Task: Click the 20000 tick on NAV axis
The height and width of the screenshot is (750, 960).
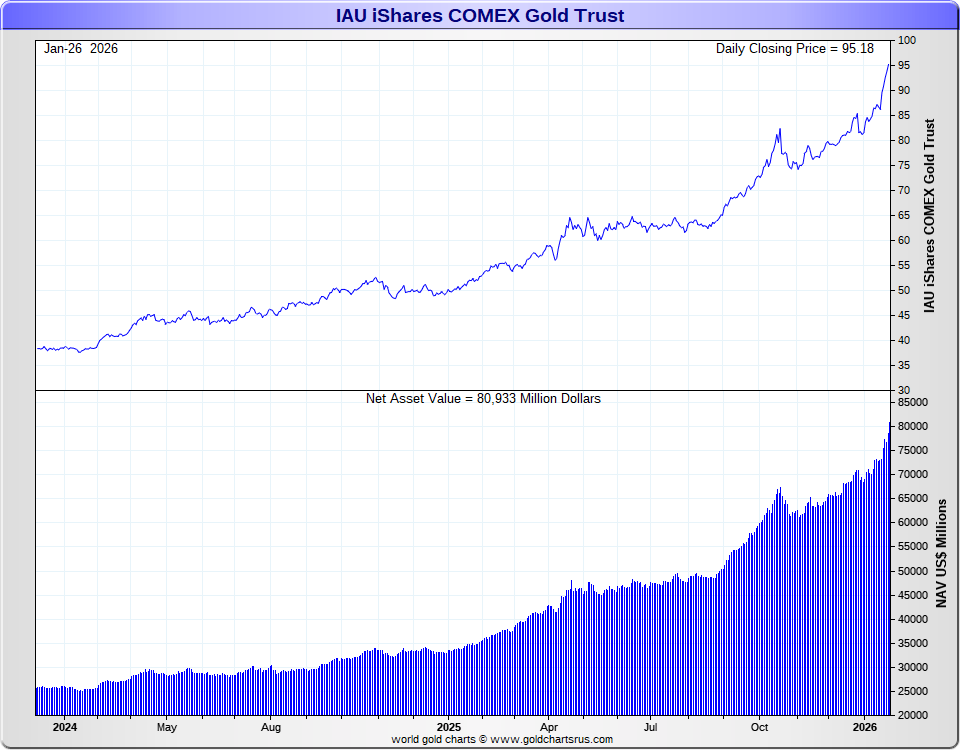Action: (x=913, y=716)
